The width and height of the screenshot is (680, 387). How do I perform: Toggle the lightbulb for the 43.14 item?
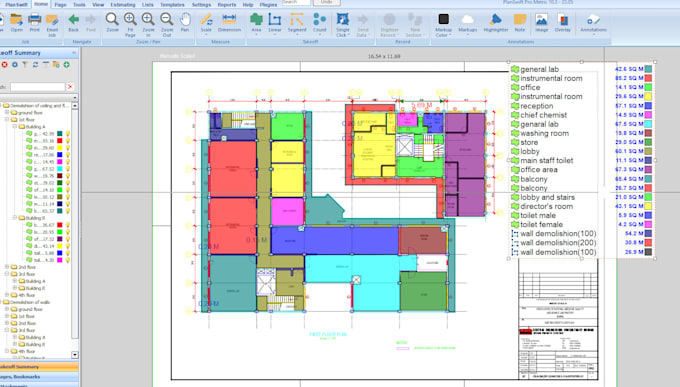click(x=68, y=246)
